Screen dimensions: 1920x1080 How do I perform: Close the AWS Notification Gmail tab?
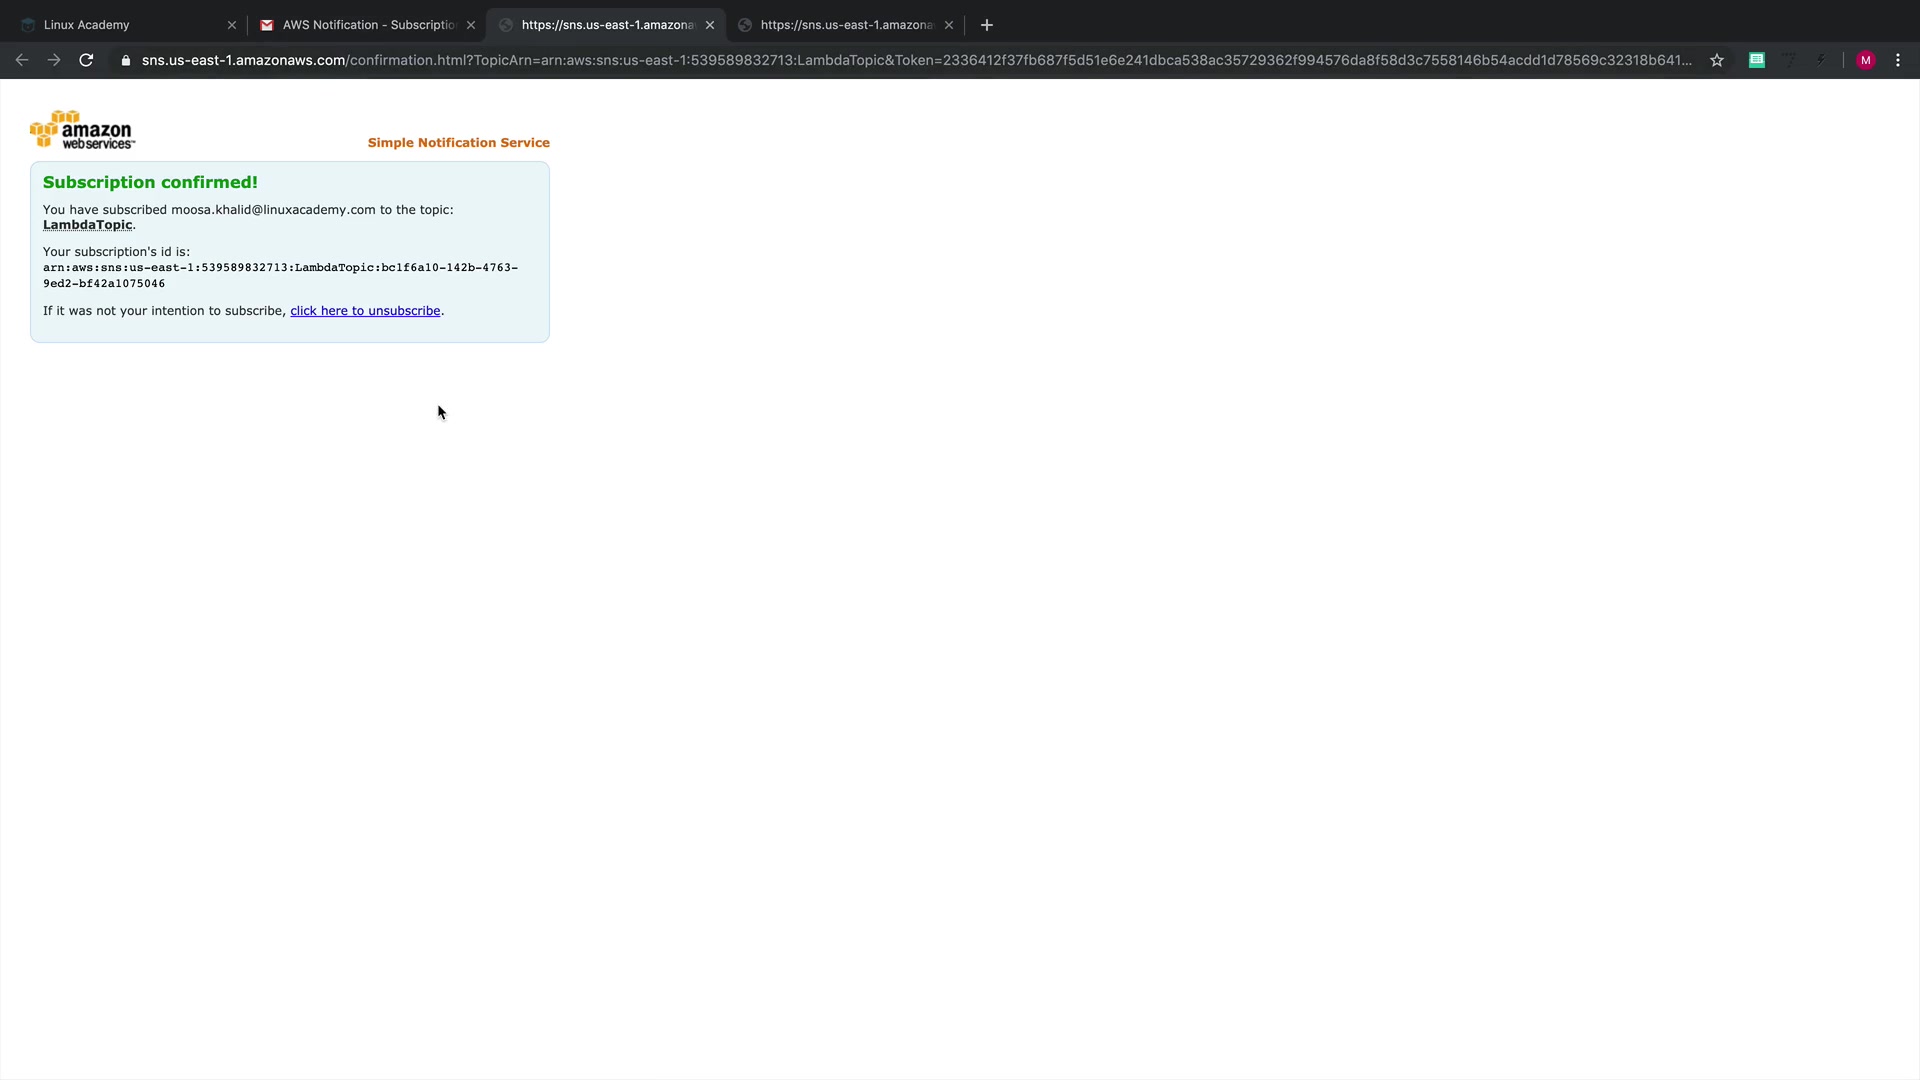tap(471, 25)
